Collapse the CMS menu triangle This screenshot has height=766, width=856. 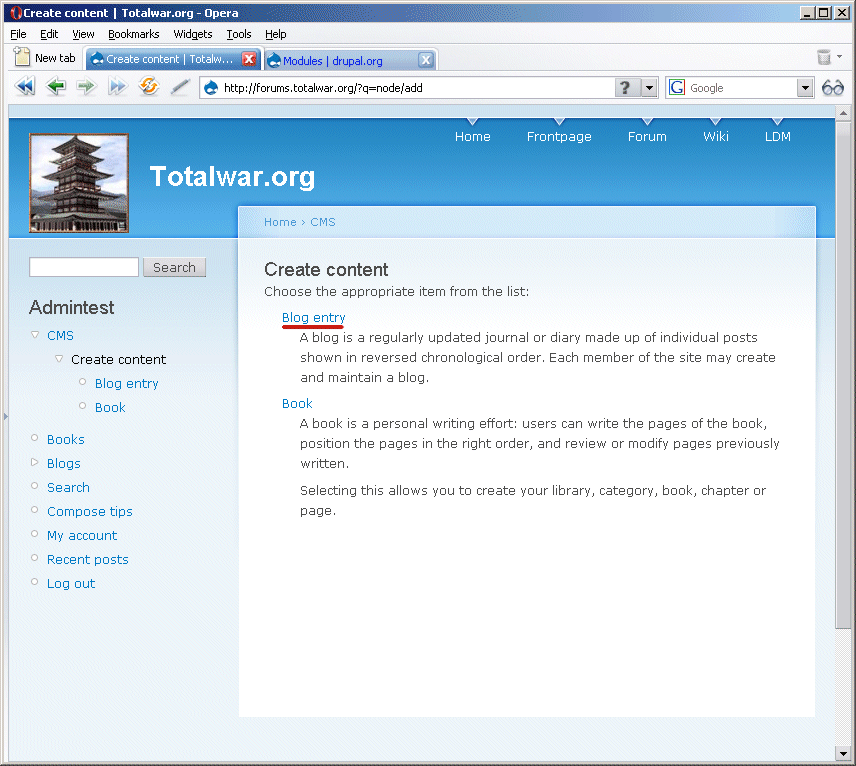point(35,335)
